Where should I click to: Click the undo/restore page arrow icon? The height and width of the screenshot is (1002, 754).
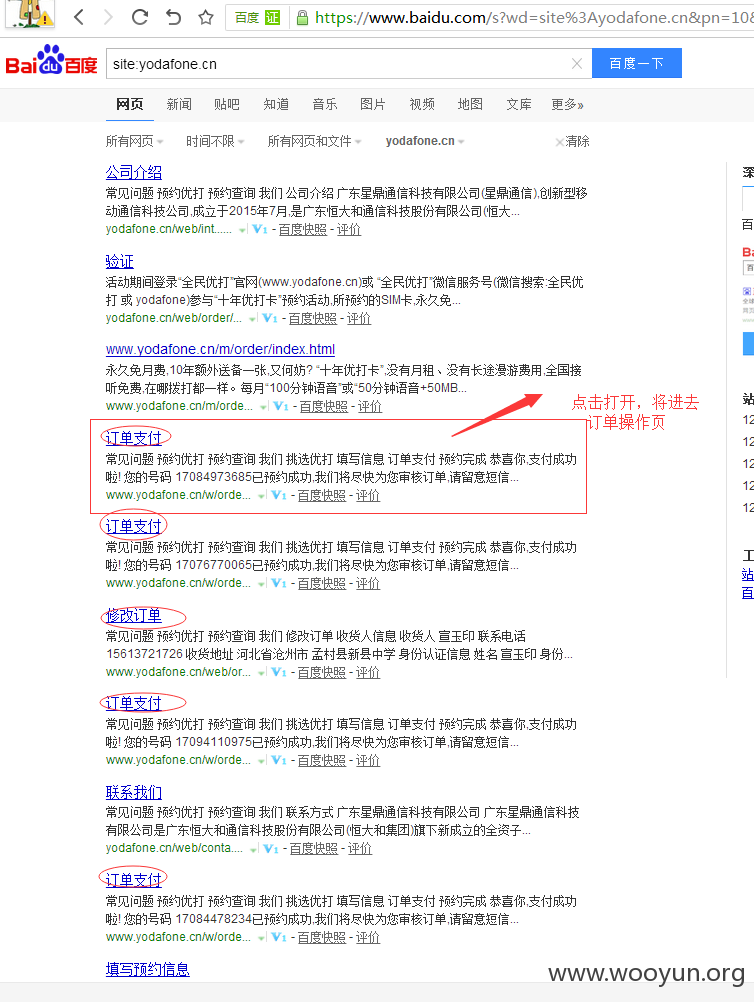(173, 17)
